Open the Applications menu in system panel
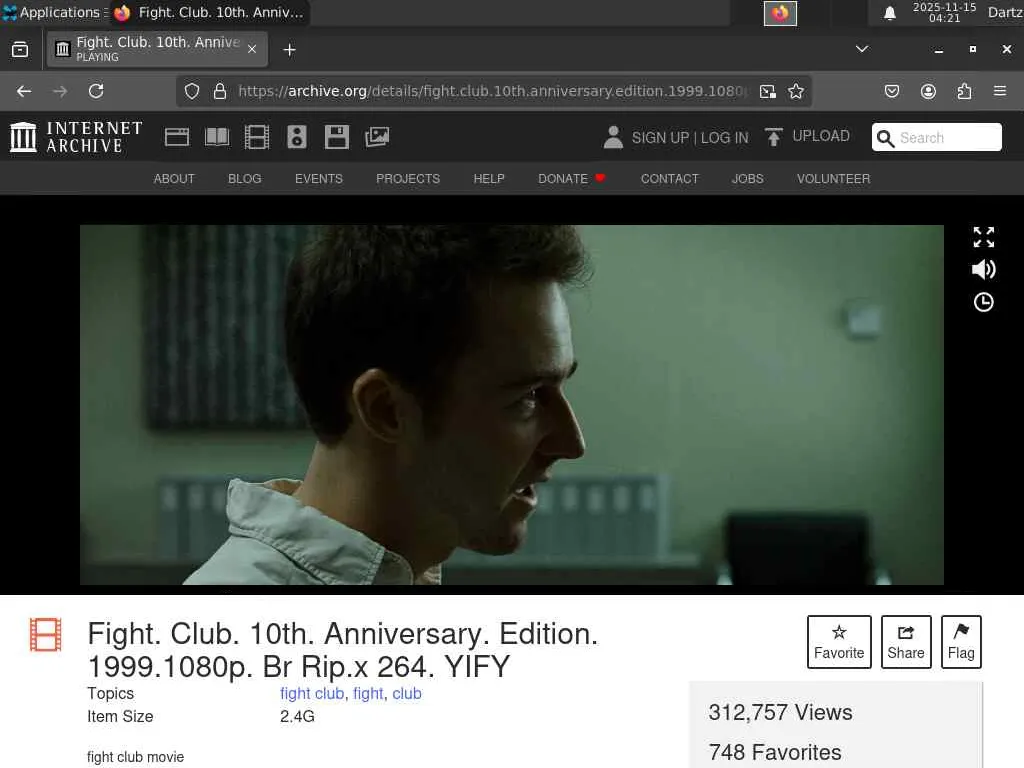This screenshot has width=1024, height=768. coord(54,12)
